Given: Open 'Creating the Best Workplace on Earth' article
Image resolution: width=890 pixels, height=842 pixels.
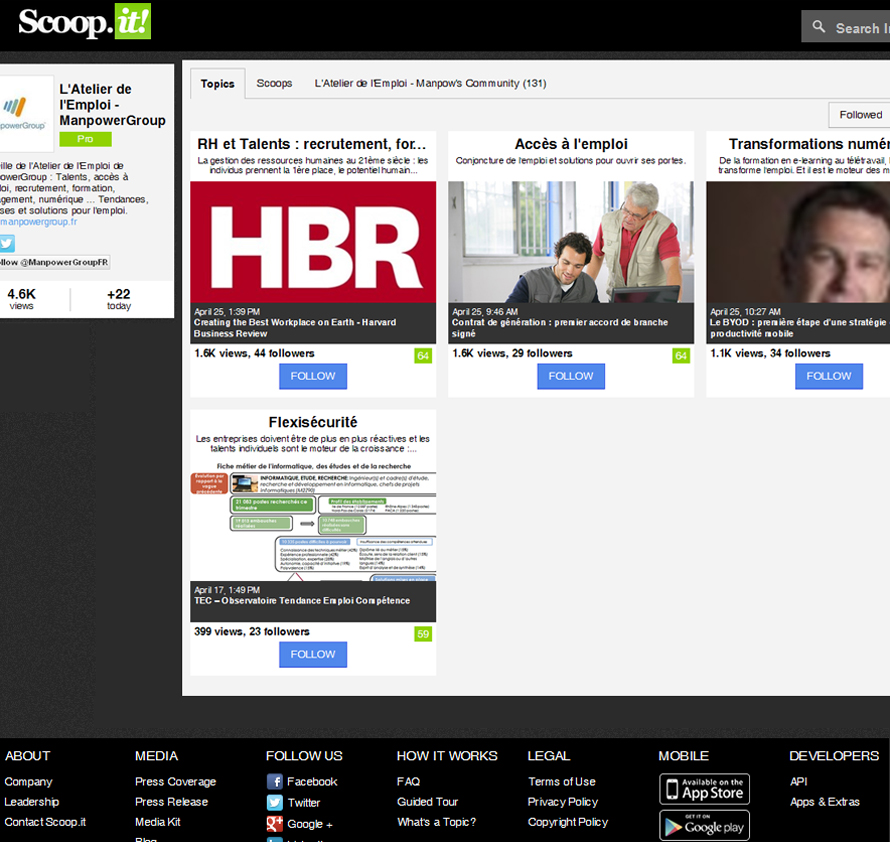Looking at the screenshot, I should point(295,328).
